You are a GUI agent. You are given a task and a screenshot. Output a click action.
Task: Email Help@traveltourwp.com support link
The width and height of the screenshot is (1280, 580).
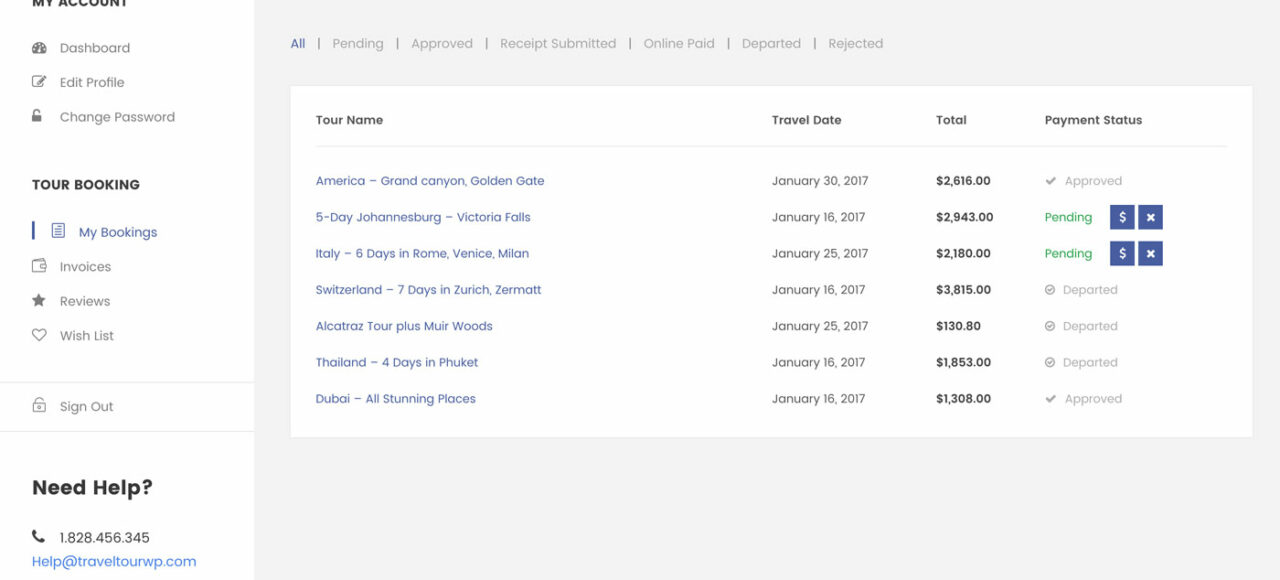pyautogui.click(x=114, y=562)
